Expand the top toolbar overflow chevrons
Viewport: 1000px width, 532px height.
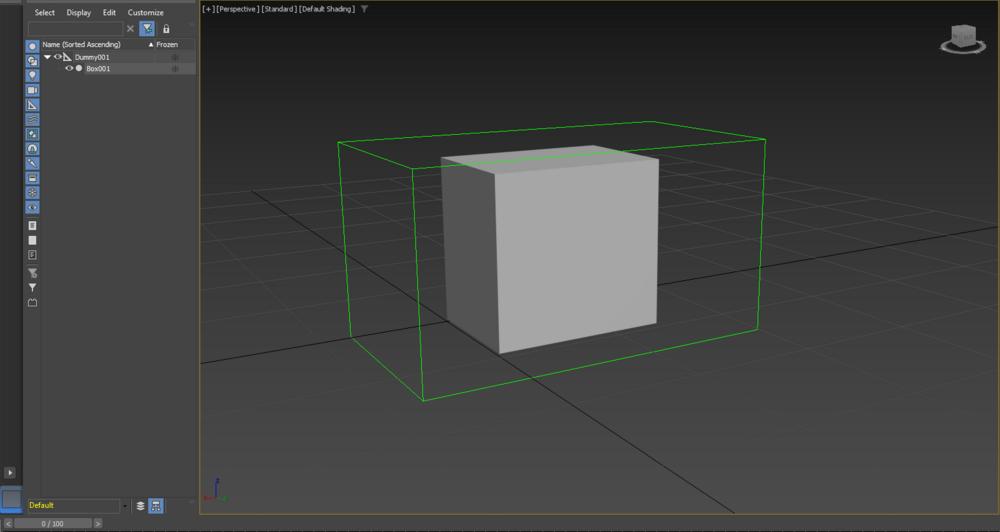click(191, 25)
